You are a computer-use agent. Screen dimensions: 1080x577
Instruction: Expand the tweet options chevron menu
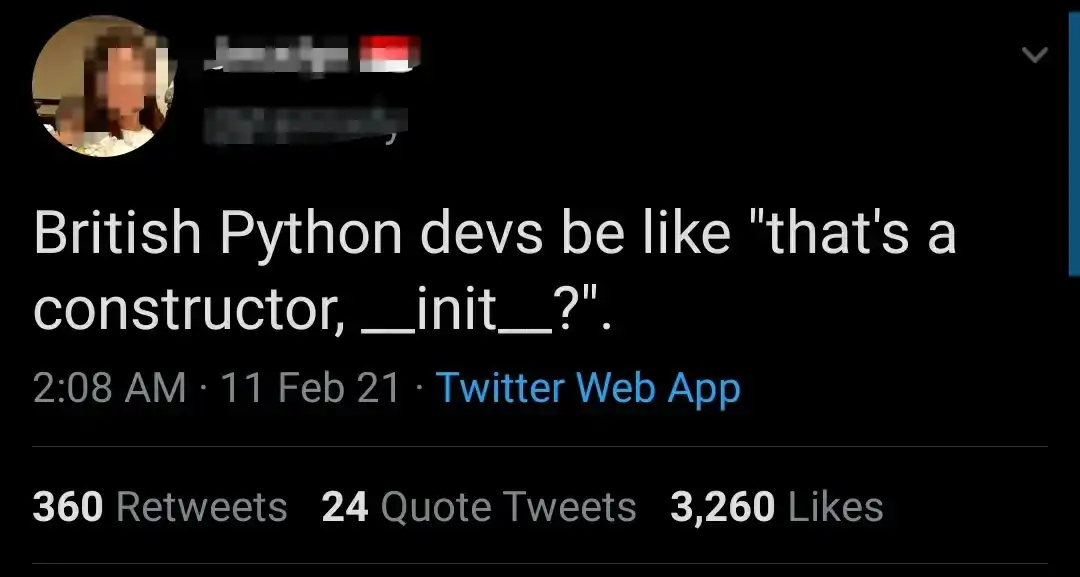pyautogui.click(x=1035, y=56)
